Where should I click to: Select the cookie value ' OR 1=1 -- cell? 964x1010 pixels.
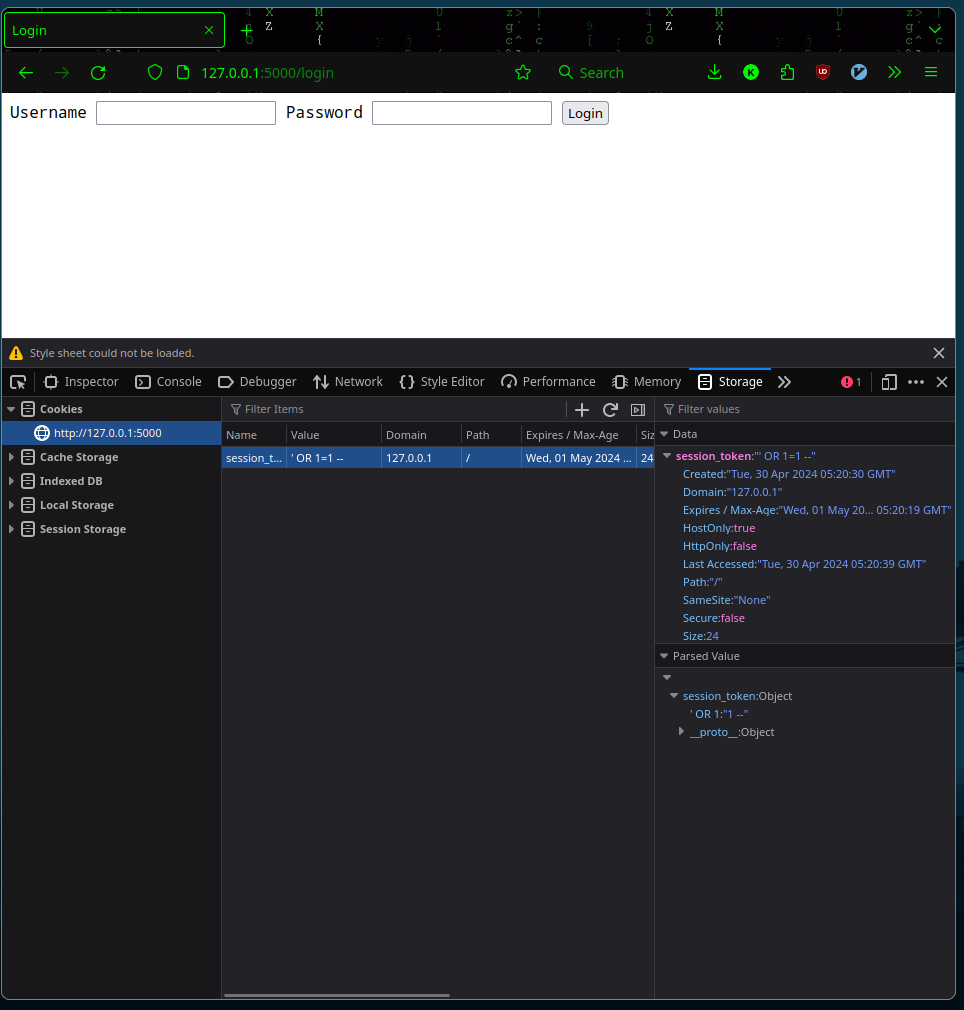click(334, 458)
